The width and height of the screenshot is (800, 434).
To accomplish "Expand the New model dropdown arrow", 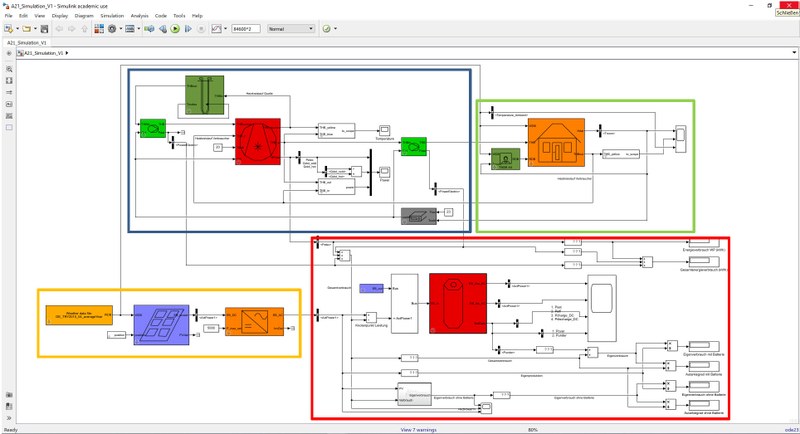I will click(x=16, y=29).
